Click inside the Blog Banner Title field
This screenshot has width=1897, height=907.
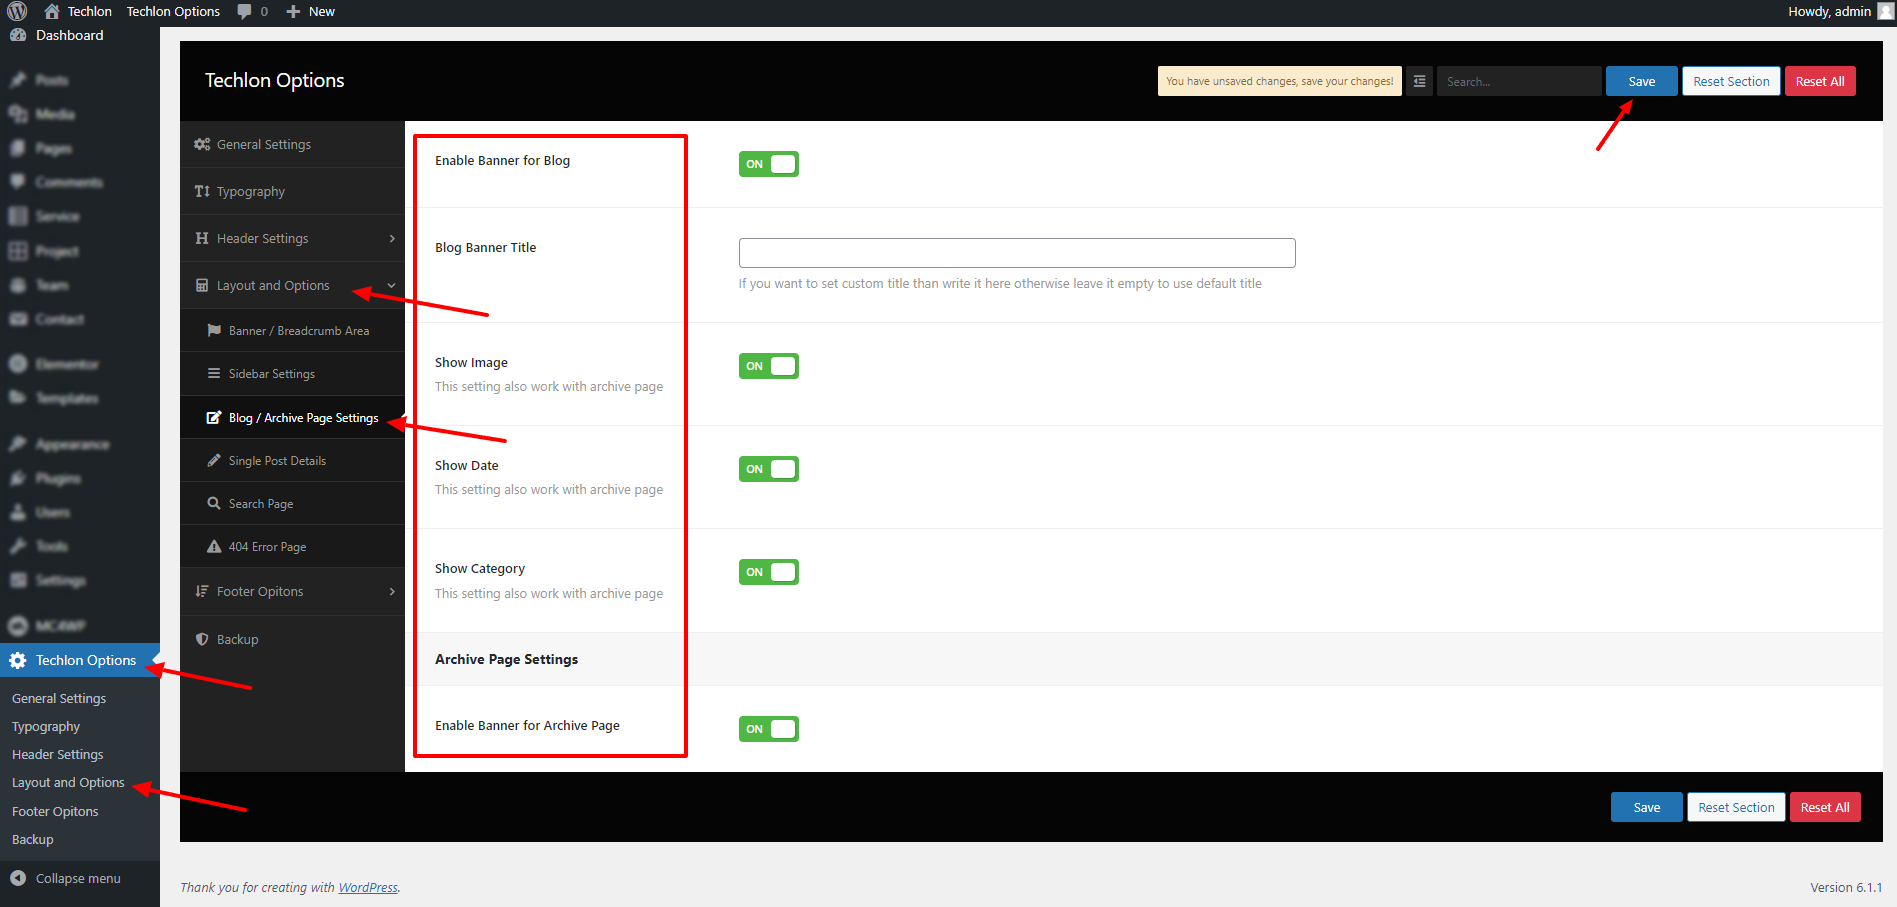(x=1016, y=253)
